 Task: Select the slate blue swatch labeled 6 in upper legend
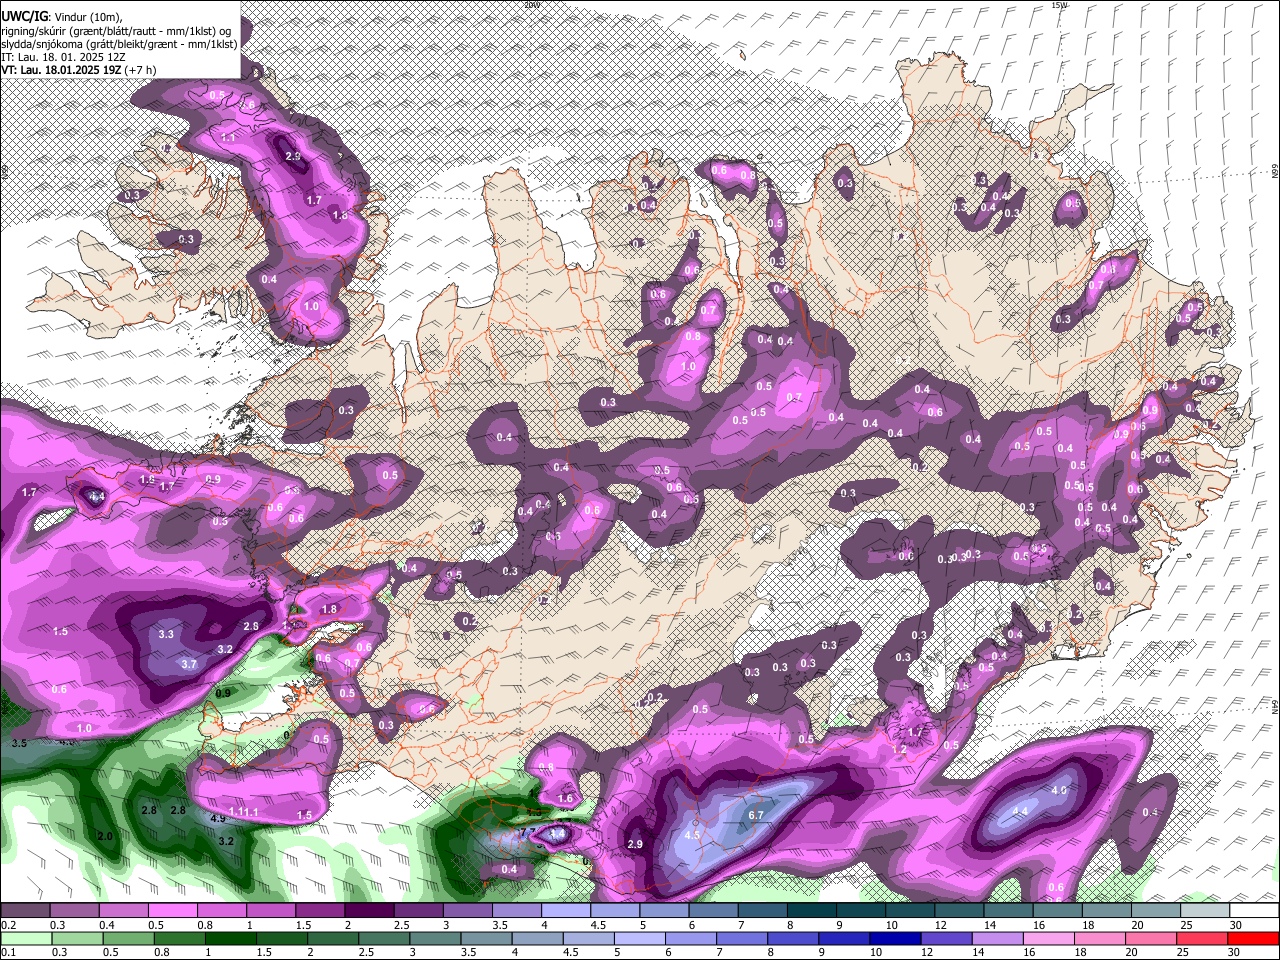[x=714, y=911]
